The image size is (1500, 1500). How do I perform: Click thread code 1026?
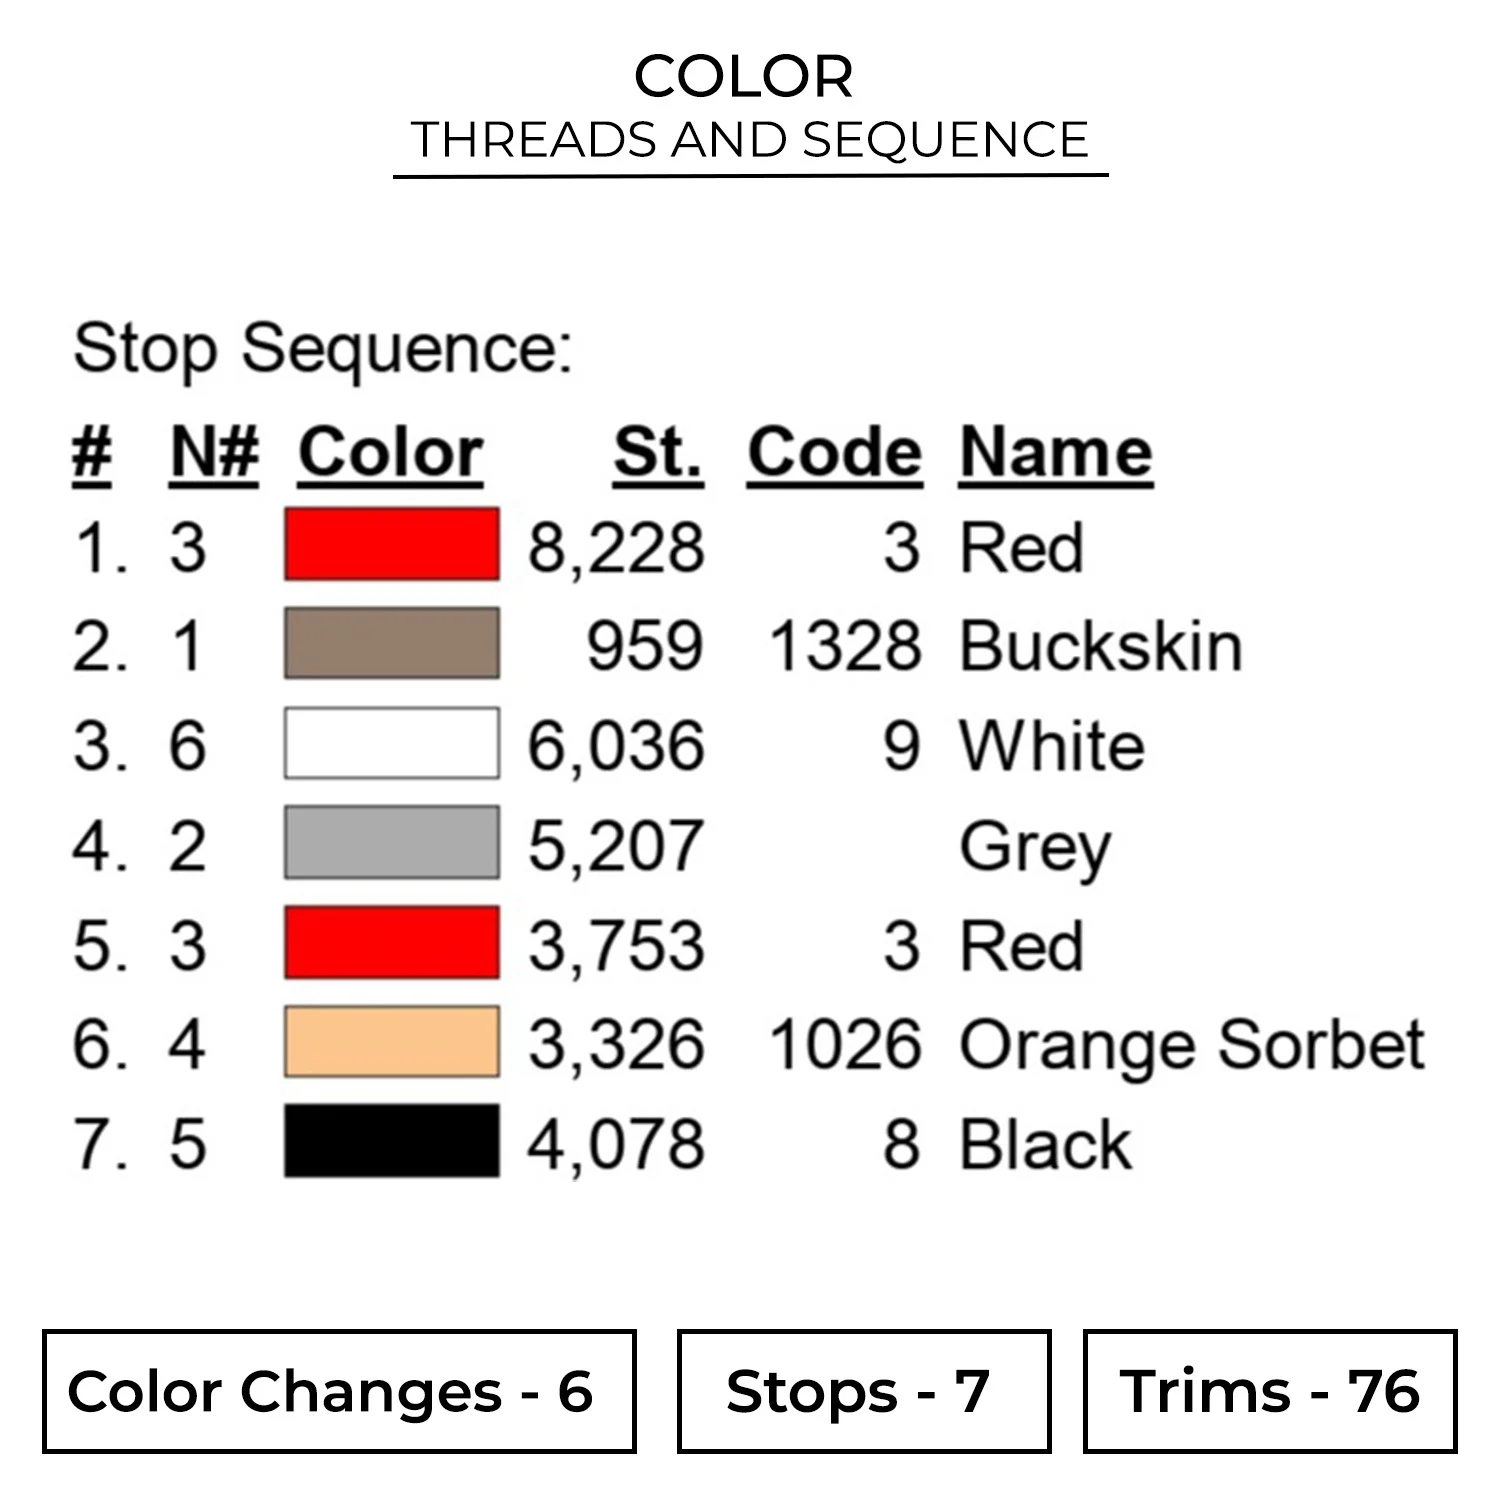(x=844, y=1045)
